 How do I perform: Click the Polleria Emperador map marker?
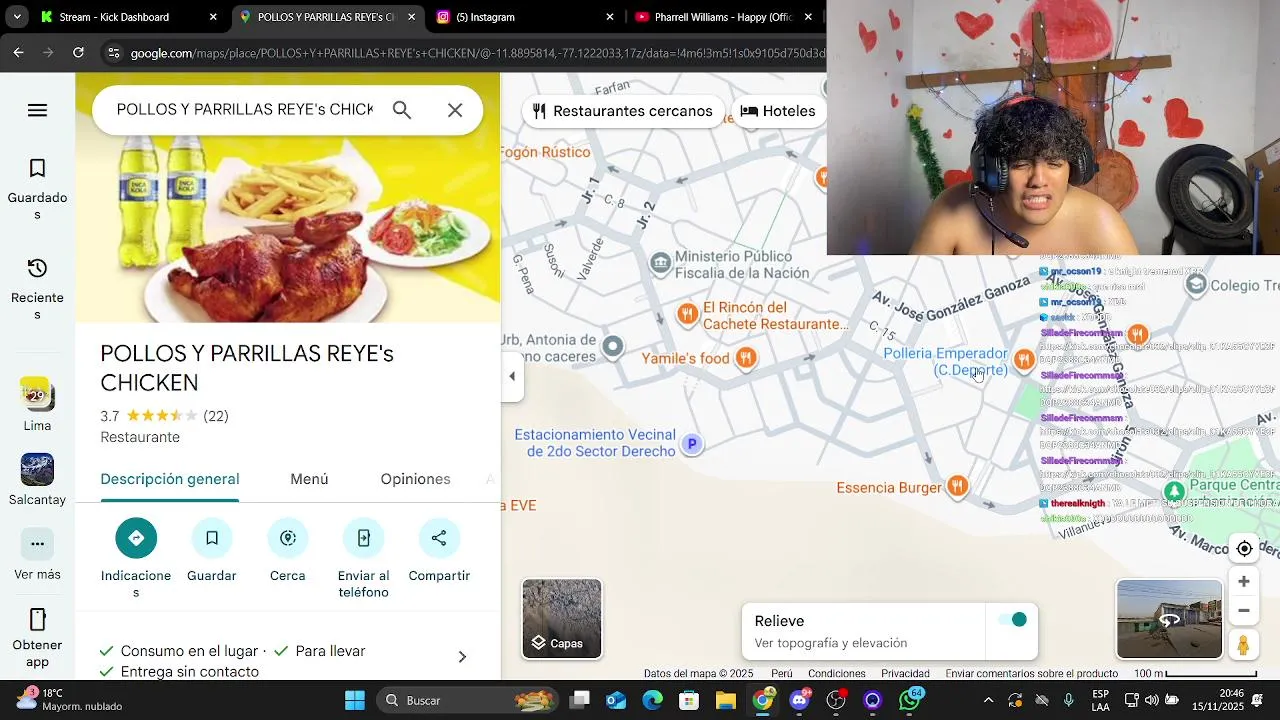pyautogui.click(x=1023, y=360)
